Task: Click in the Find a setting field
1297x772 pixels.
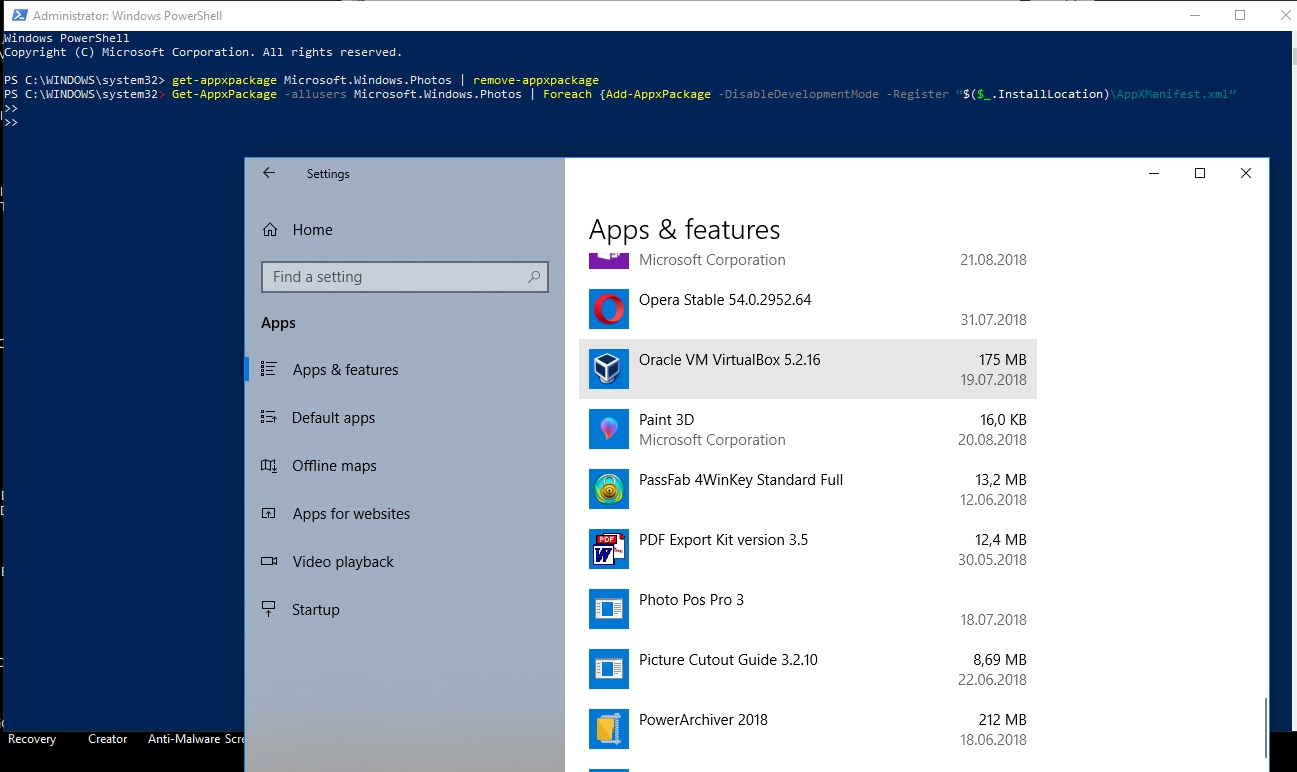Action: point(404,277)
